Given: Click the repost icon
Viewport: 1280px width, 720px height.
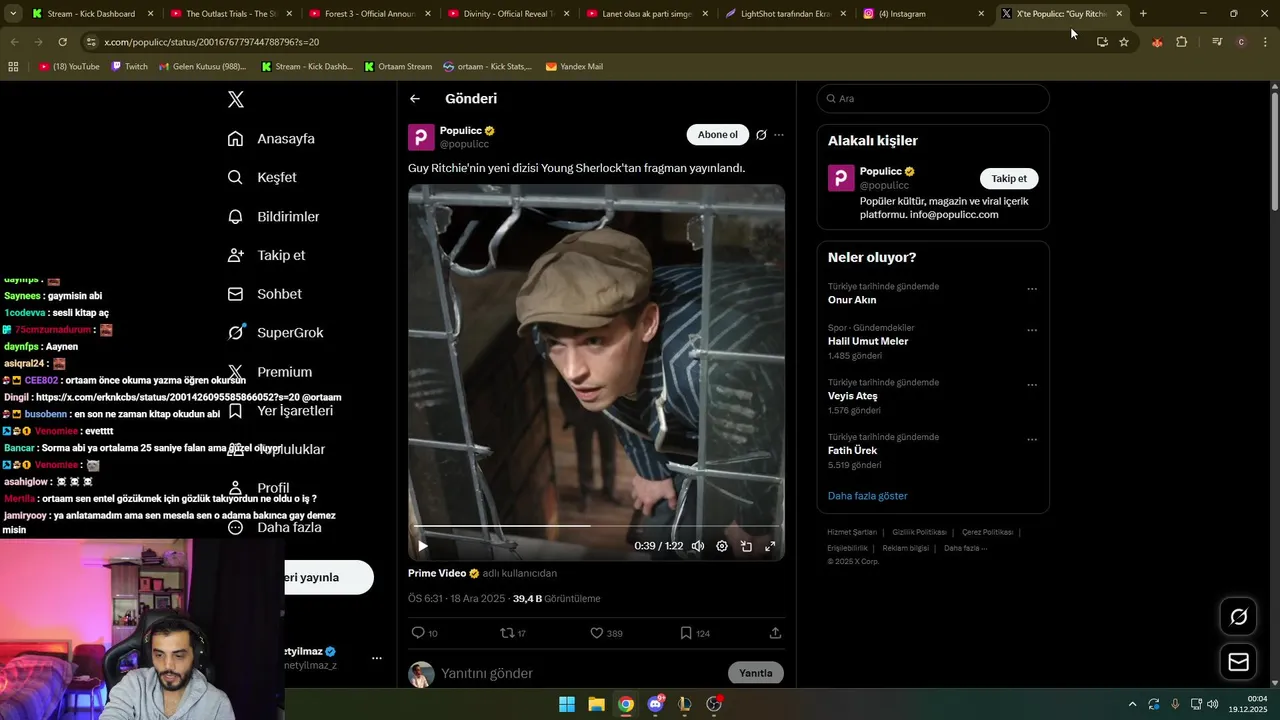Looking at the screenshot, I should coord(507,633).
